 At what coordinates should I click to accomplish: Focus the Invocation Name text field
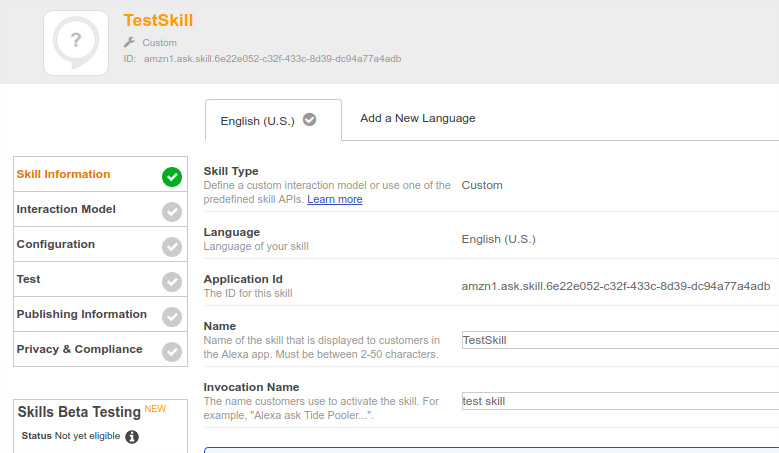tap(620, 401)
